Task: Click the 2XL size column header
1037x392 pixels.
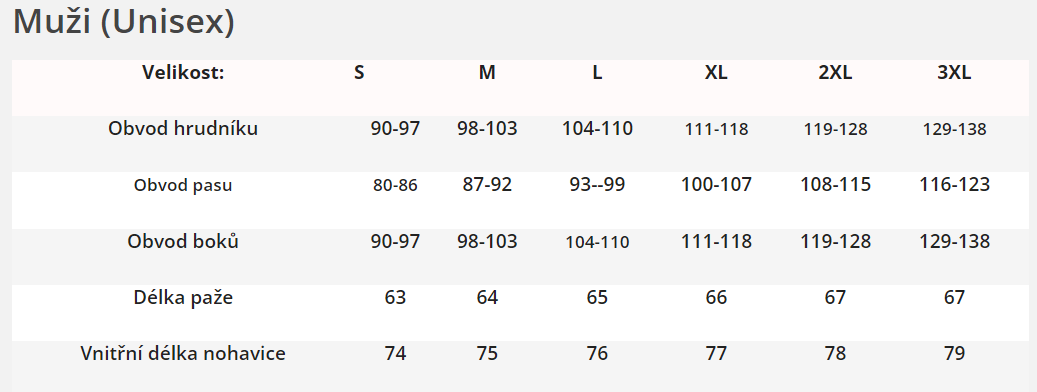Action: pyautogui.click(x=835, y=73)
